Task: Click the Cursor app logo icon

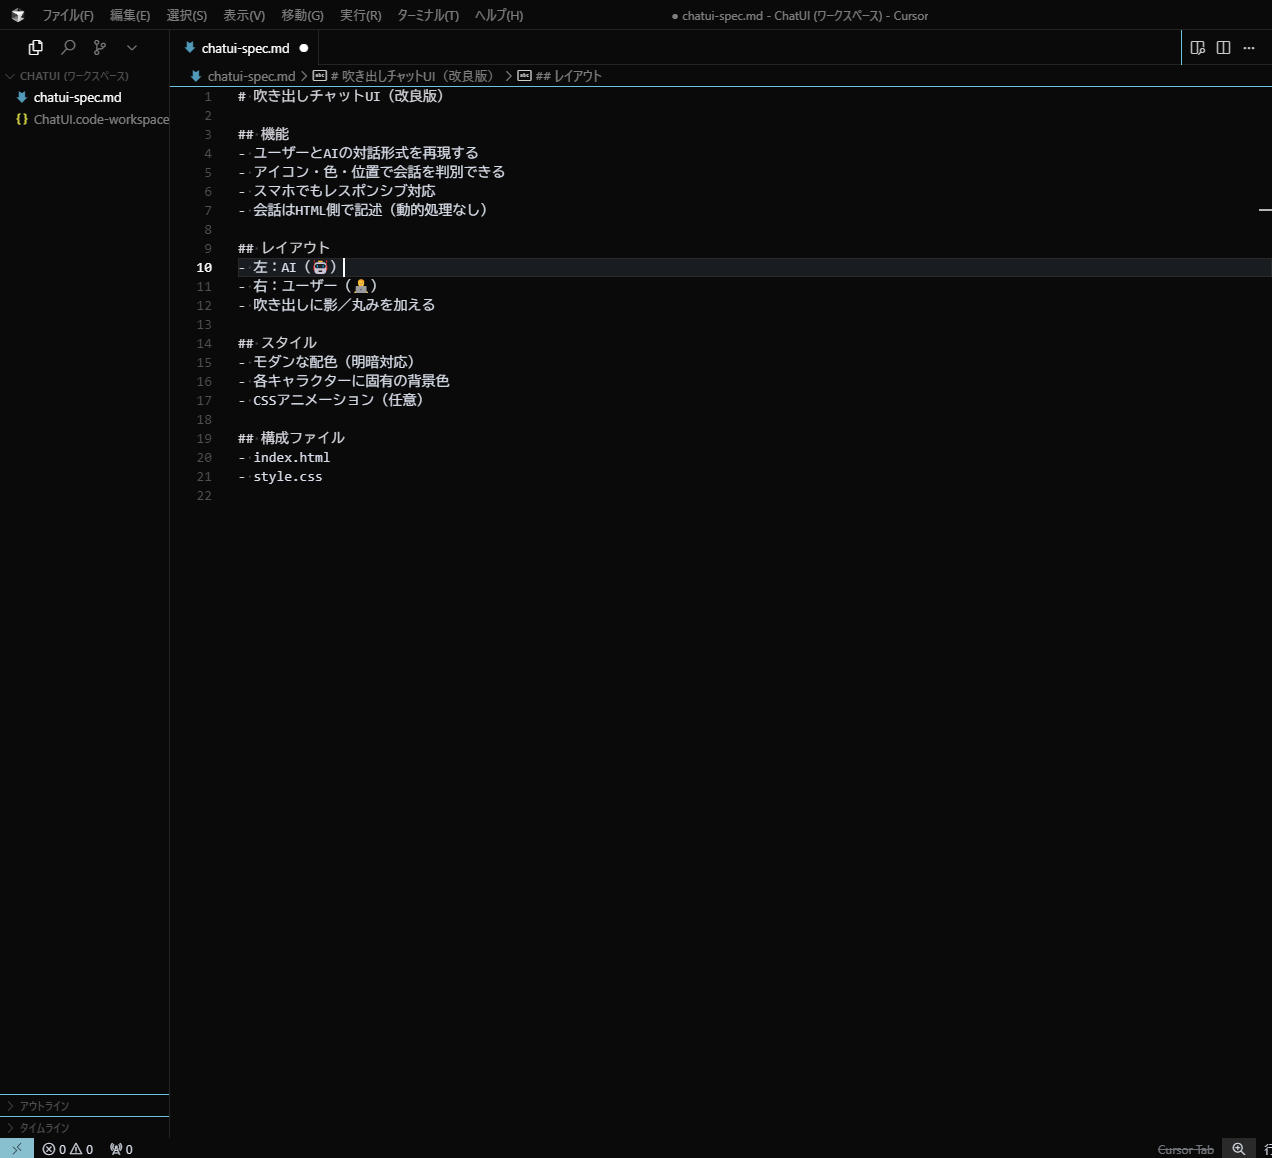Action: 17,15
